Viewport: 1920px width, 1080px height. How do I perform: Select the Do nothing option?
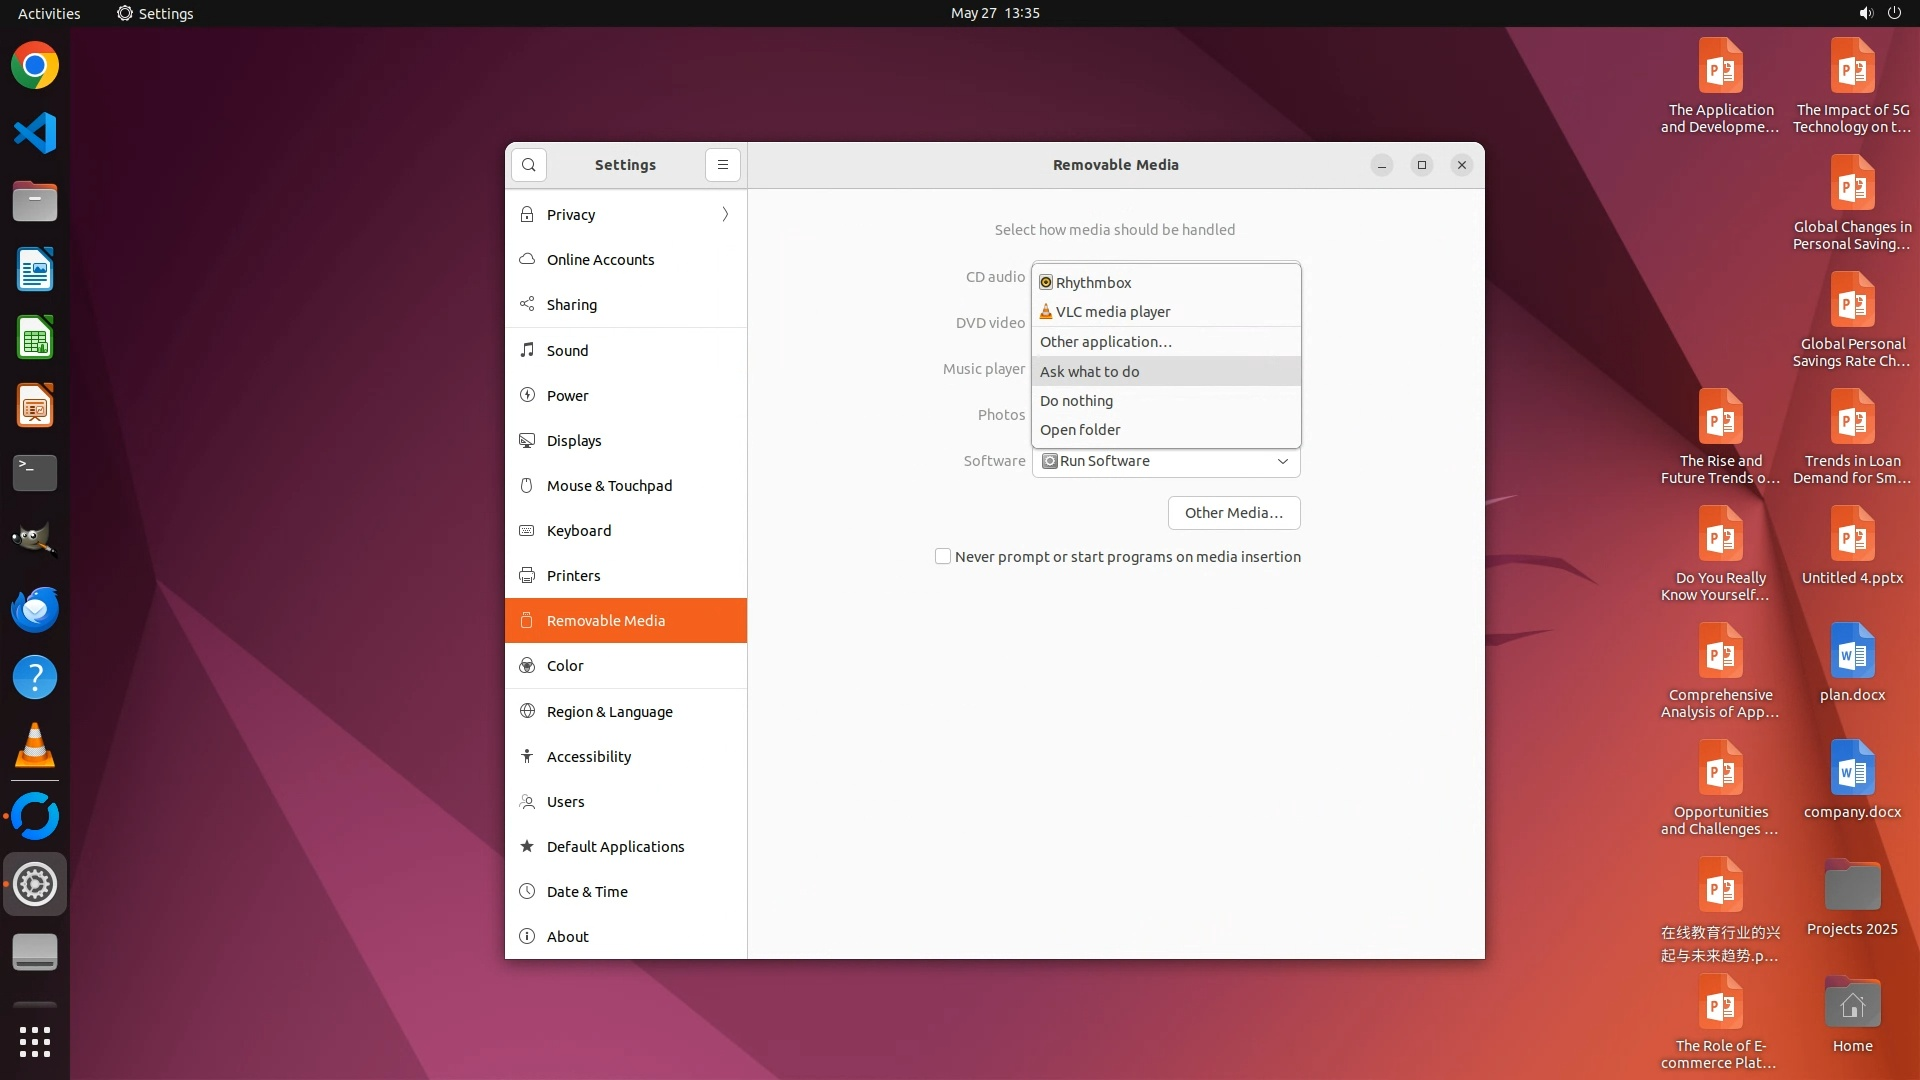[x=1076, y=401]
